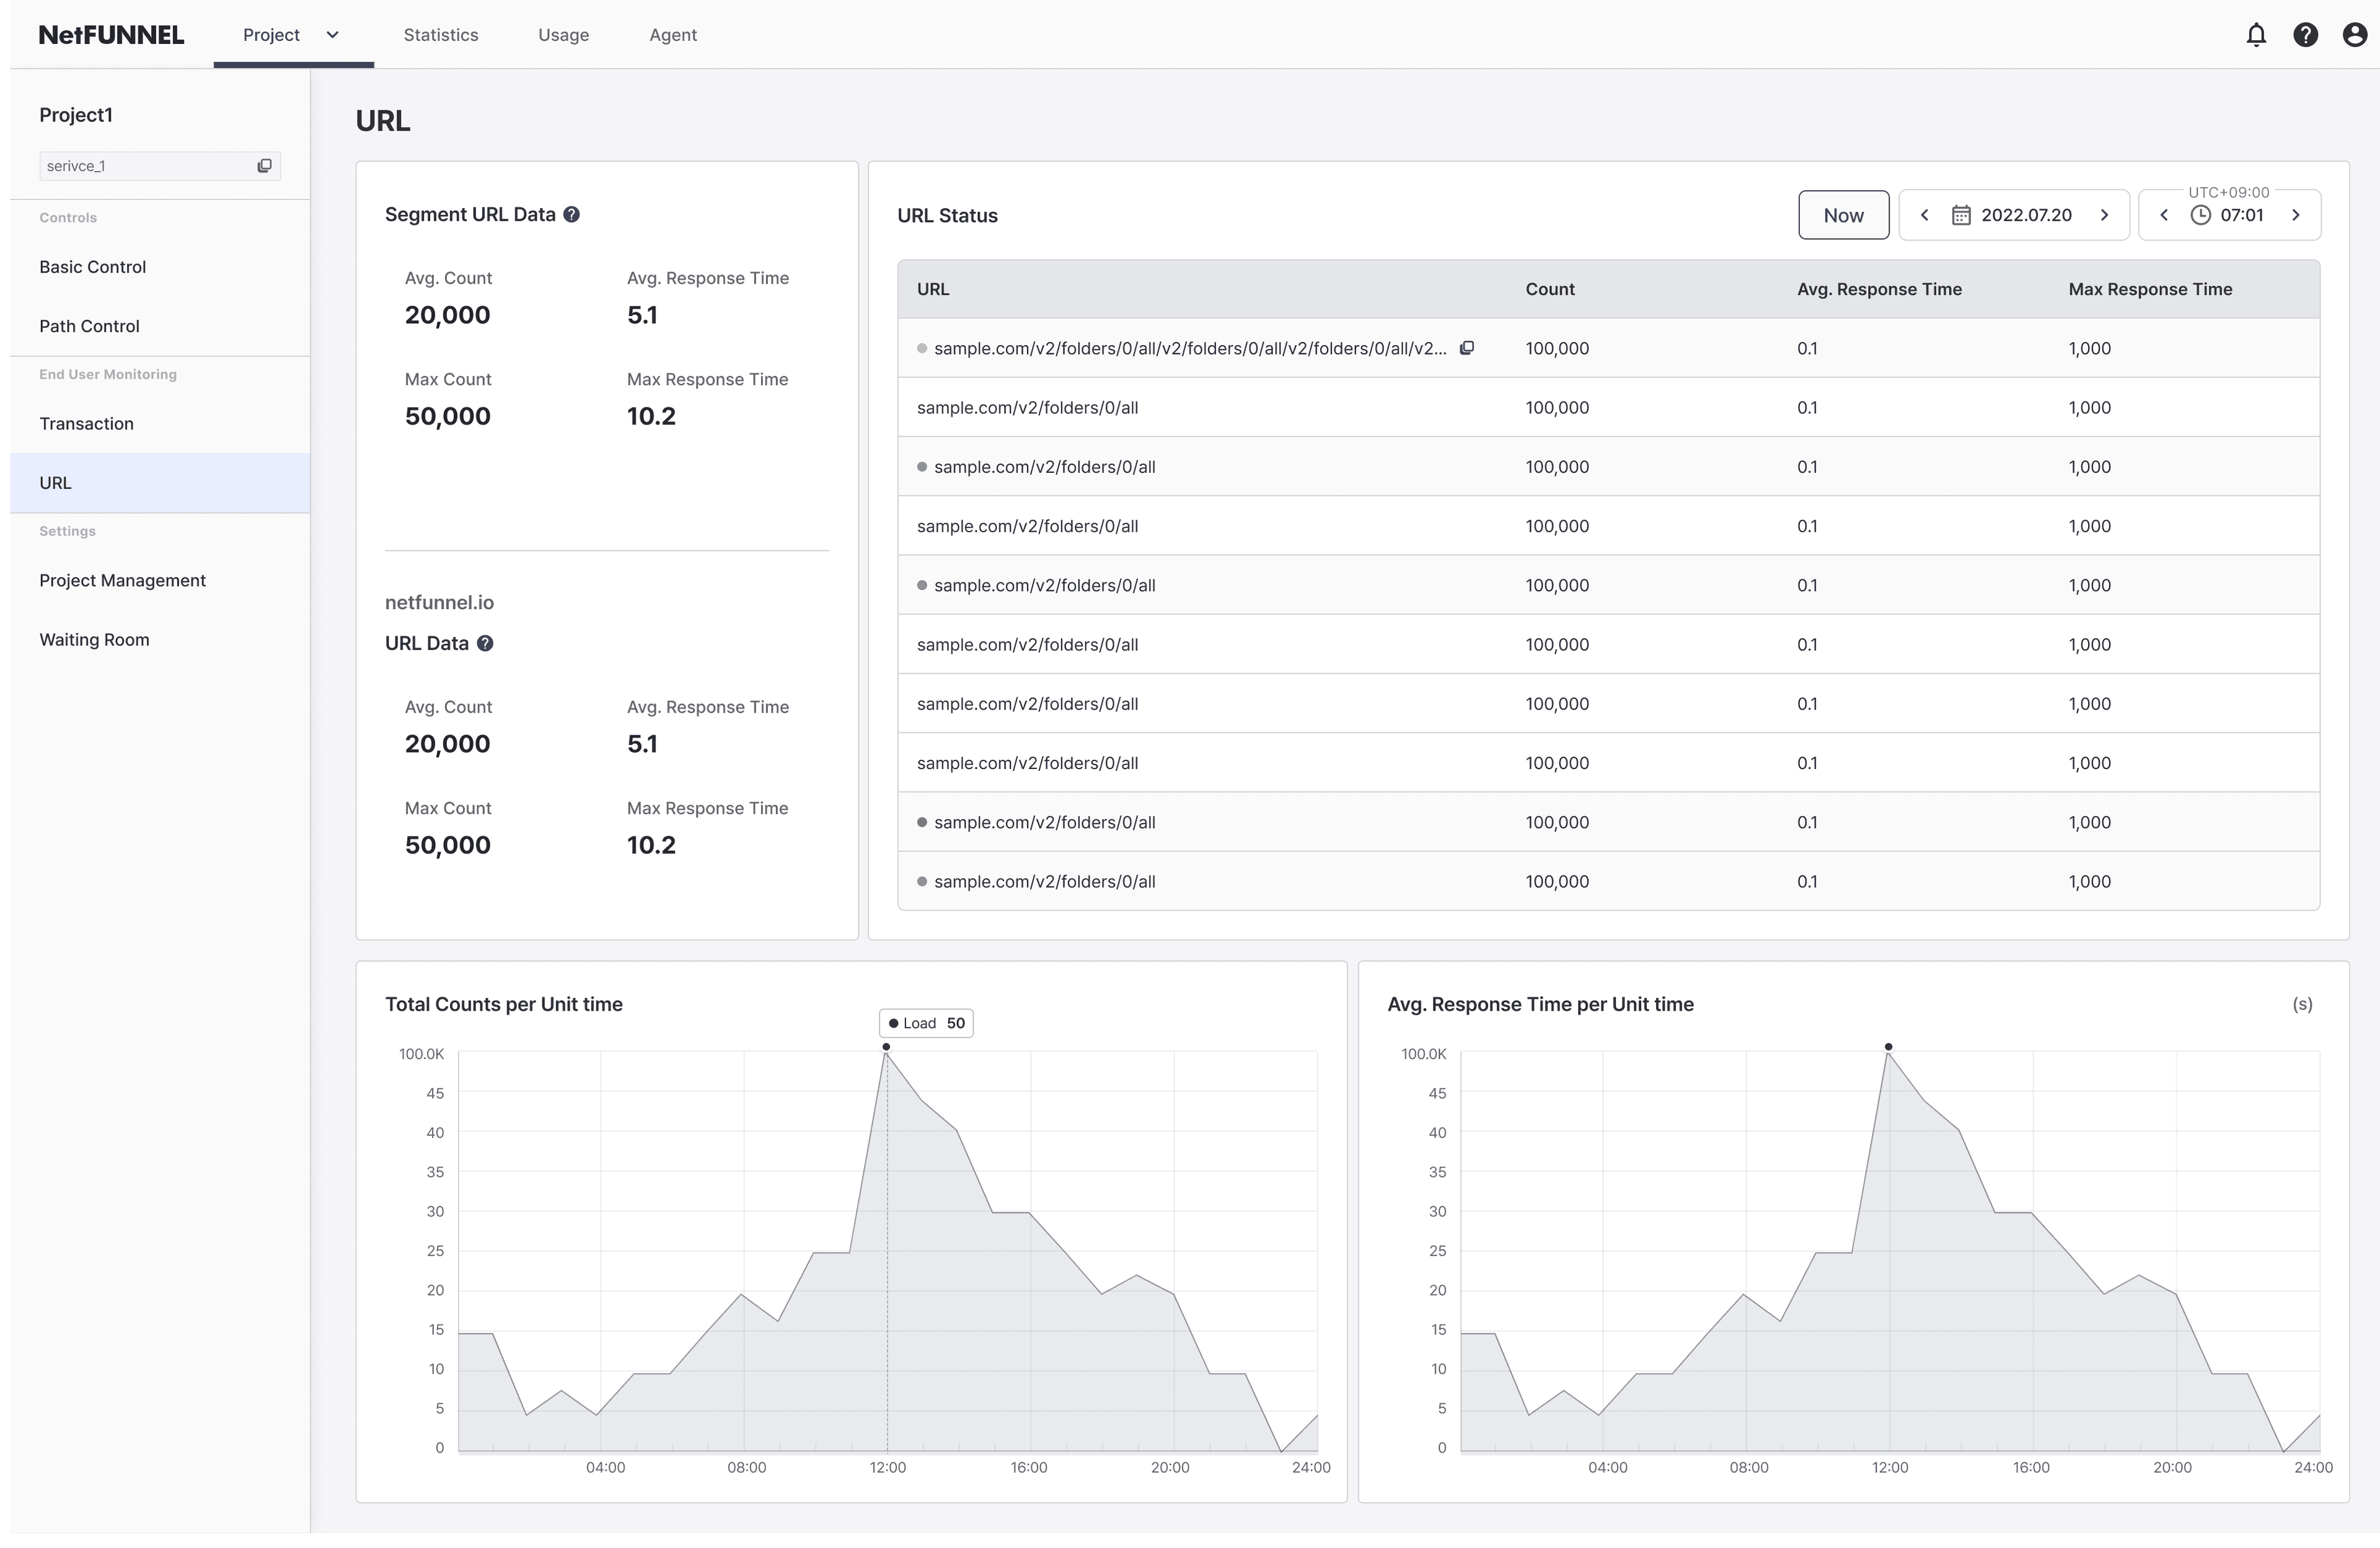Click the Avg. Response Time column header
The image size is (2380, 1548).
1879,289
